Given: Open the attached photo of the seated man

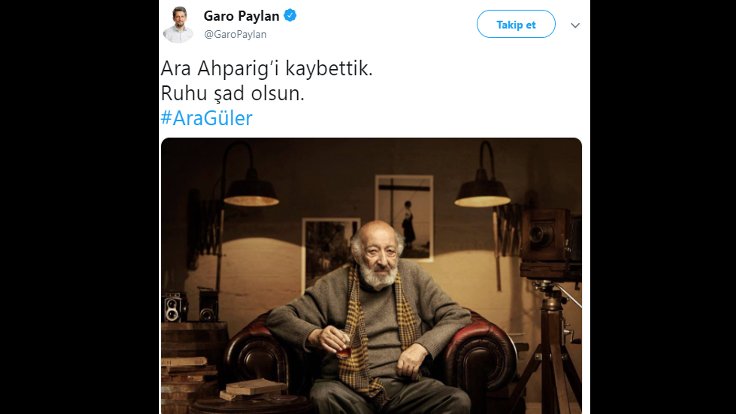Looking at the screenshot, I should 371,276.
